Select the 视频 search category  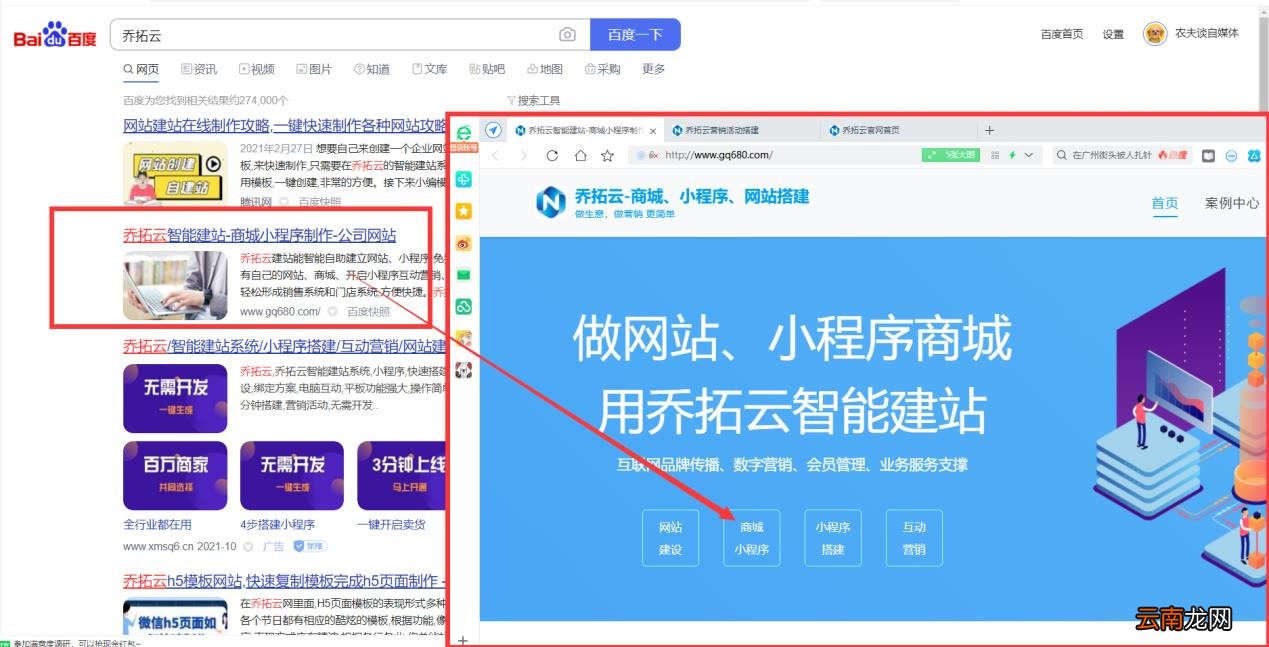tap(257, 69)
